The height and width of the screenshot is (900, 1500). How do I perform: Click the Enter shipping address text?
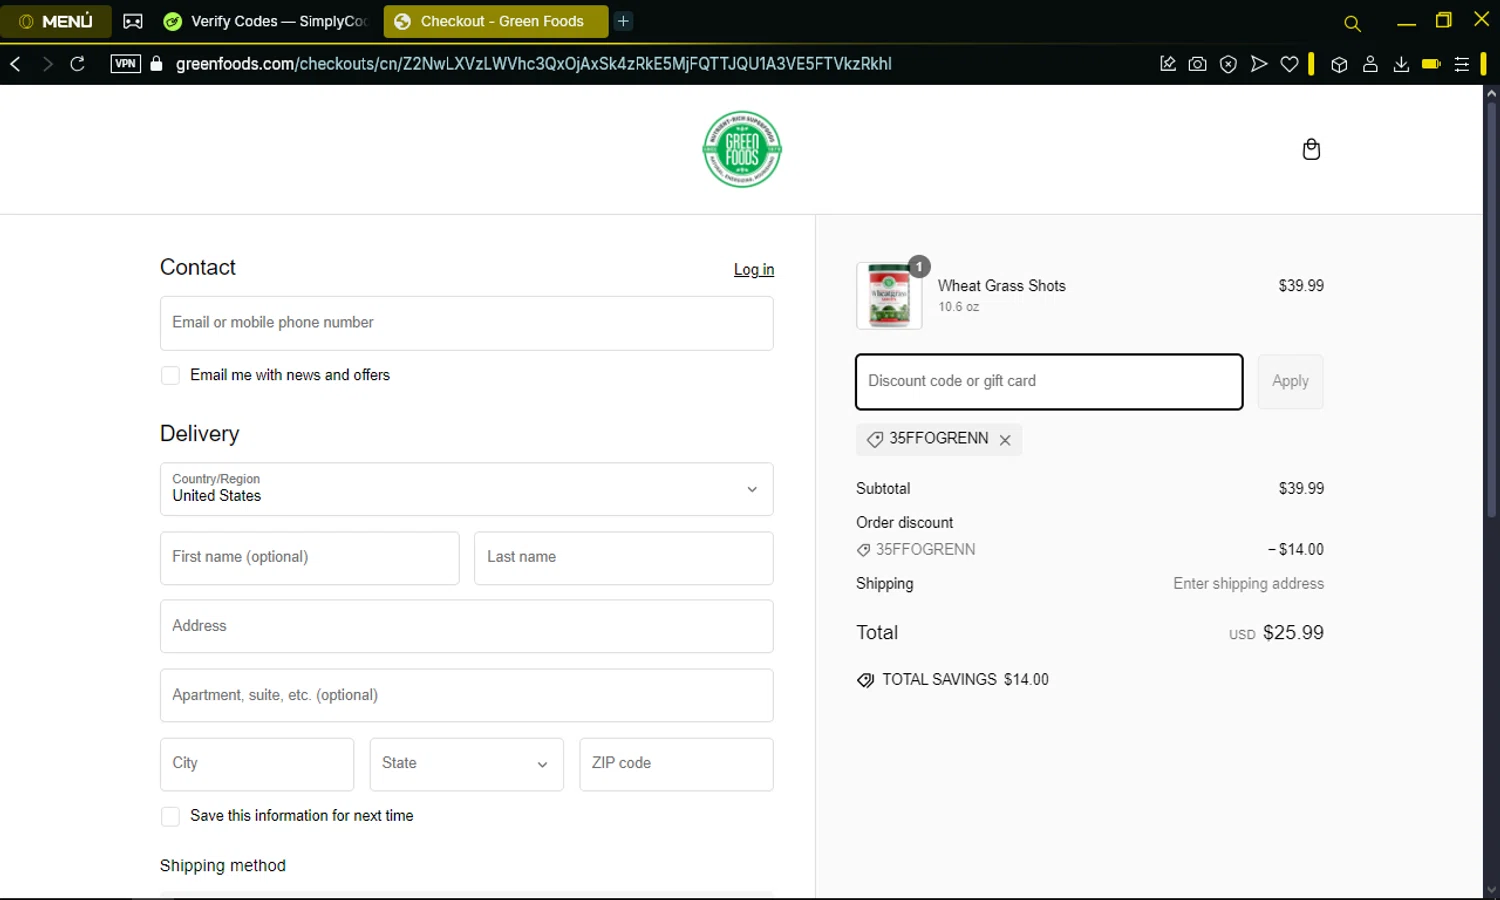pyautogui.click(x=1248, y=584)
